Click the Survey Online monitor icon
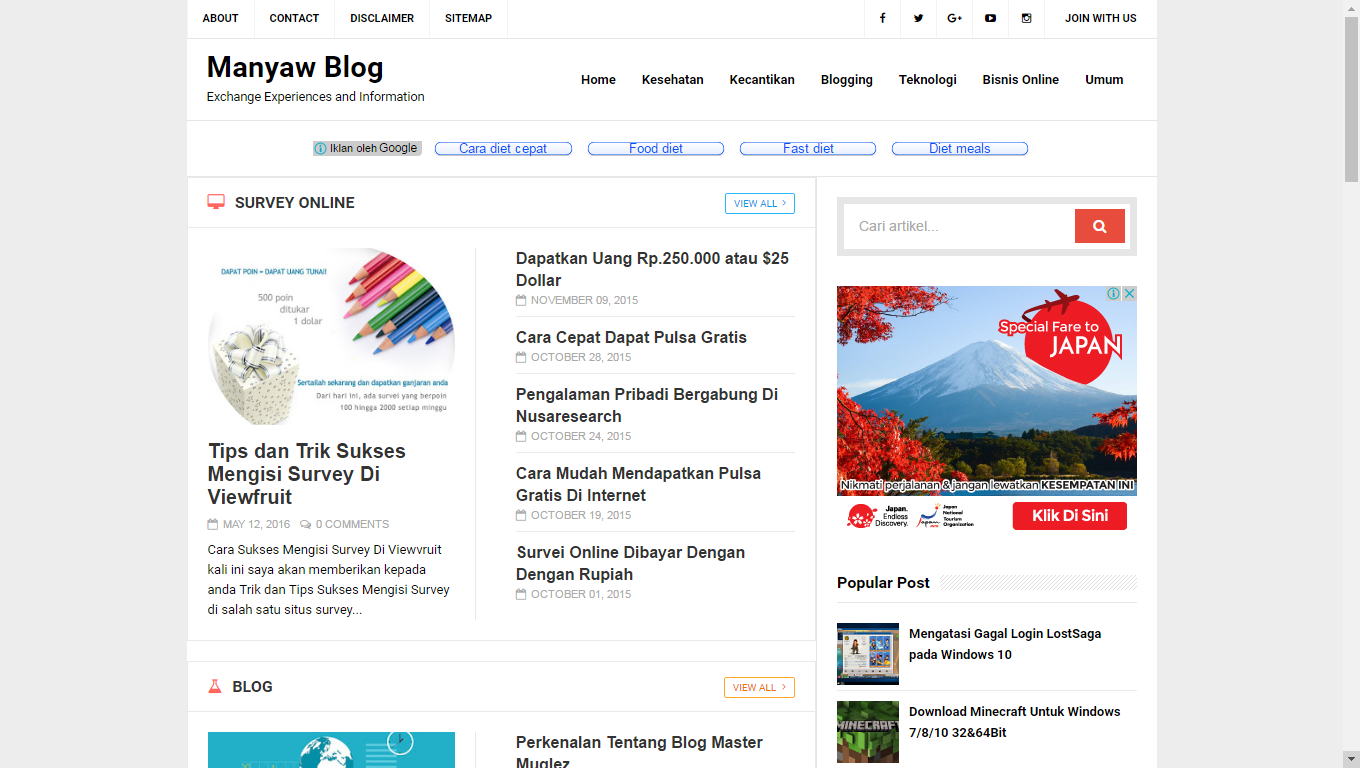This screenshot has height=768, width=1360. [216, 202]
